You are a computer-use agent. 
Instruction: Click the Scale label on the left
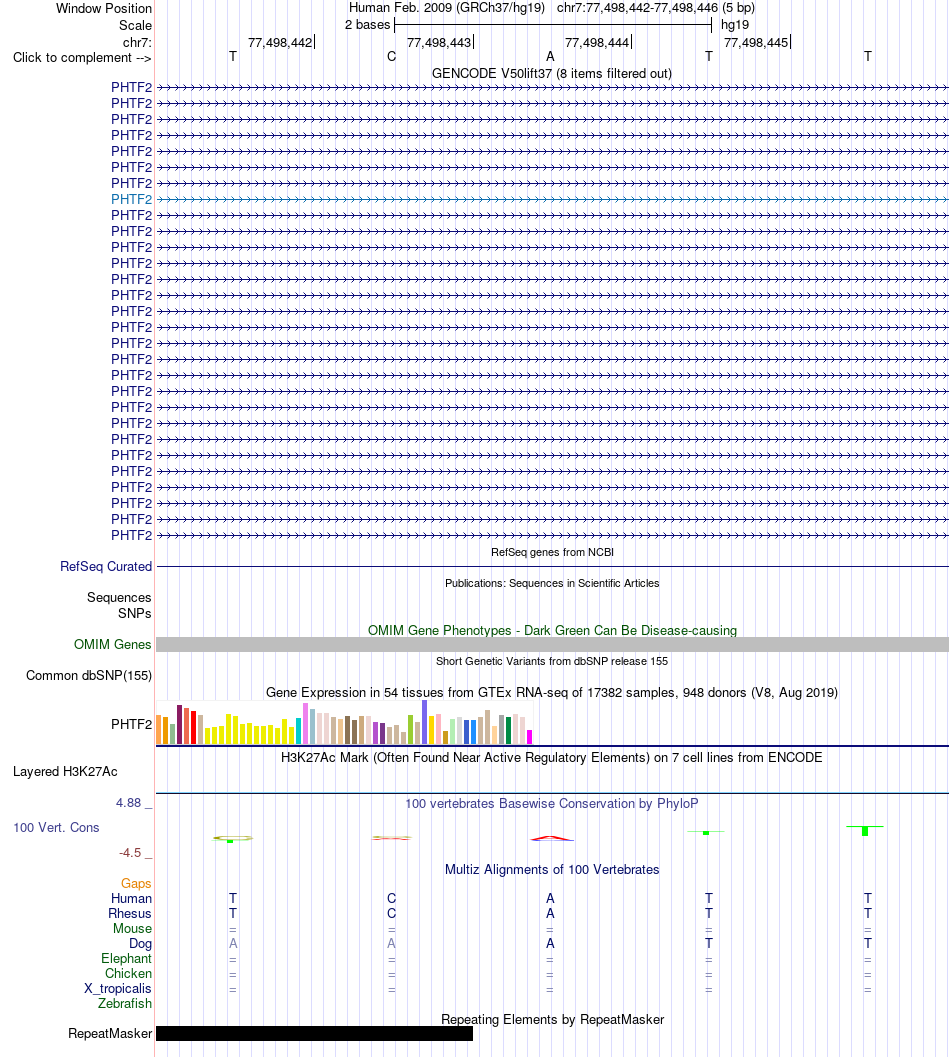click(136, 26)
